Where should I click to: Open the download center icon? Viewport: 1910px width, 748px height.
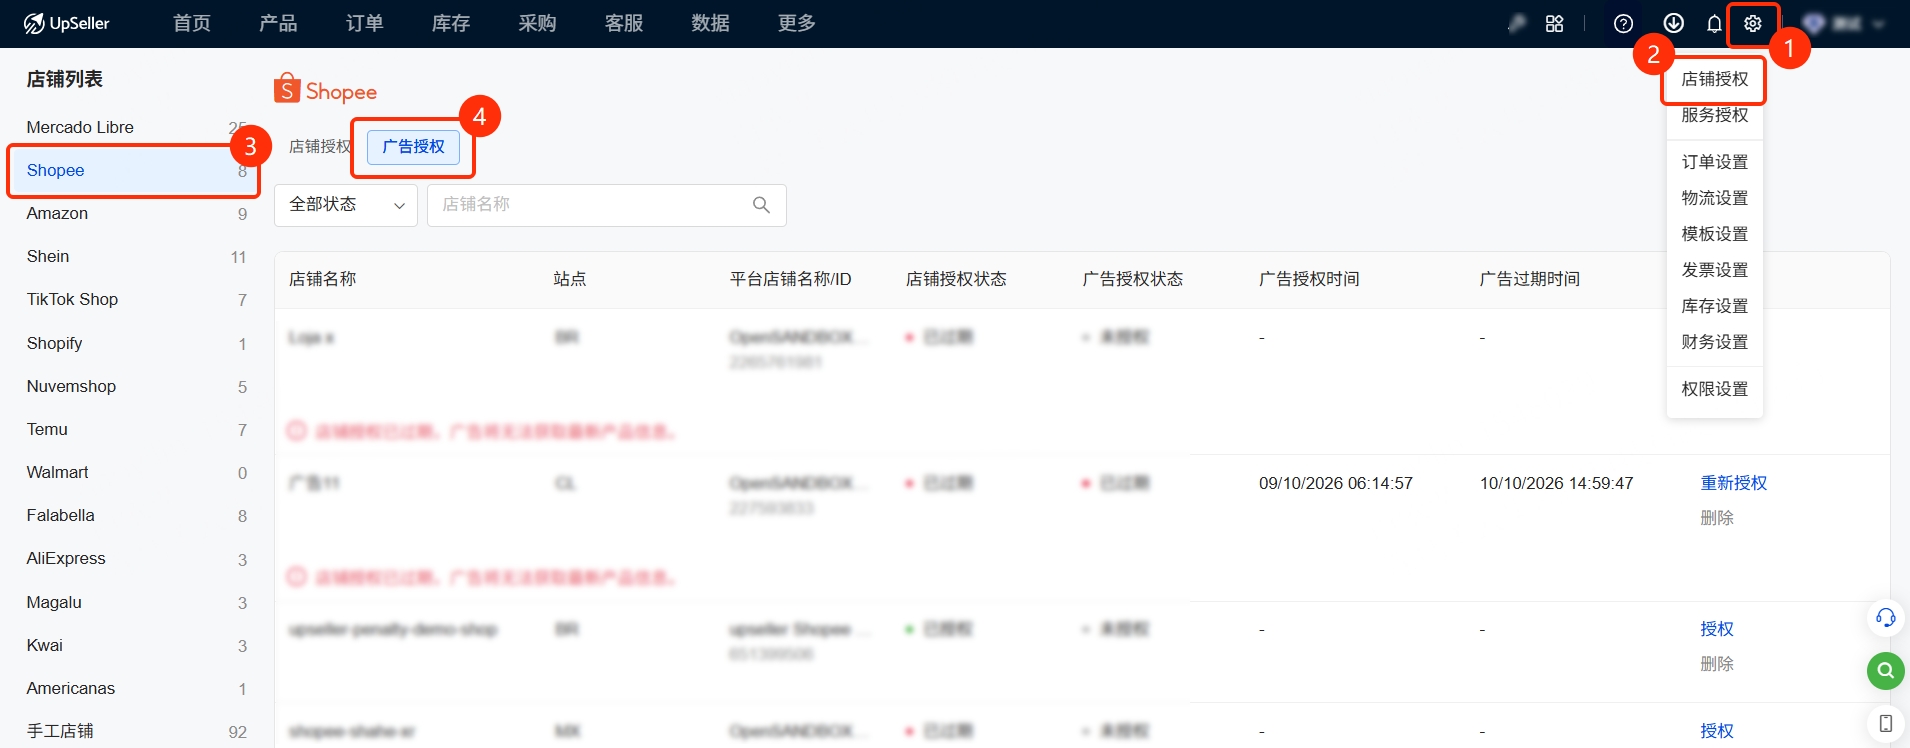(1673, 23)
